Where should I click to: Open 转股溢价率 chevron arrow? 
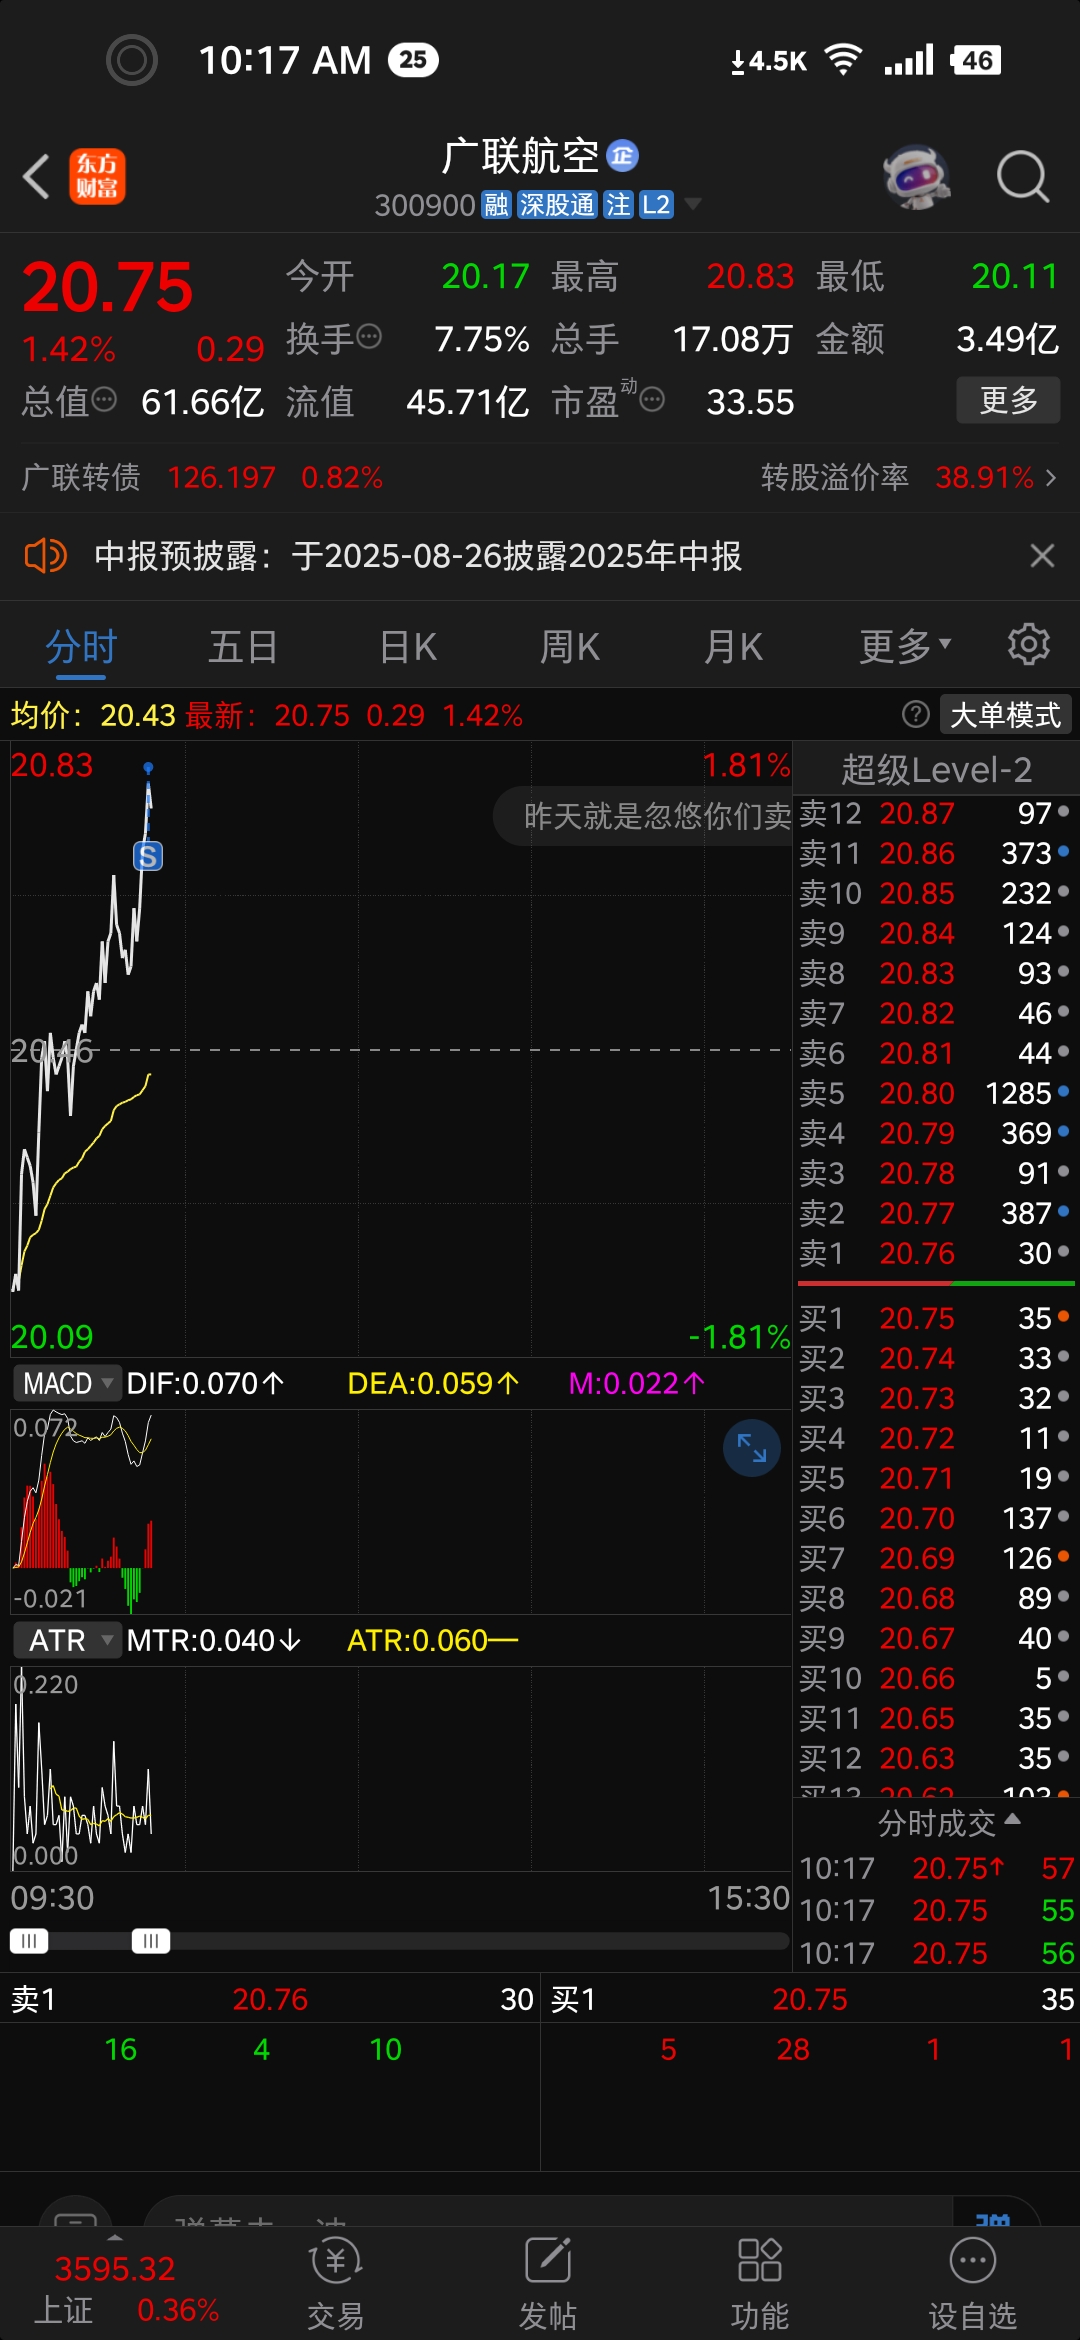tap(1051, 478)
